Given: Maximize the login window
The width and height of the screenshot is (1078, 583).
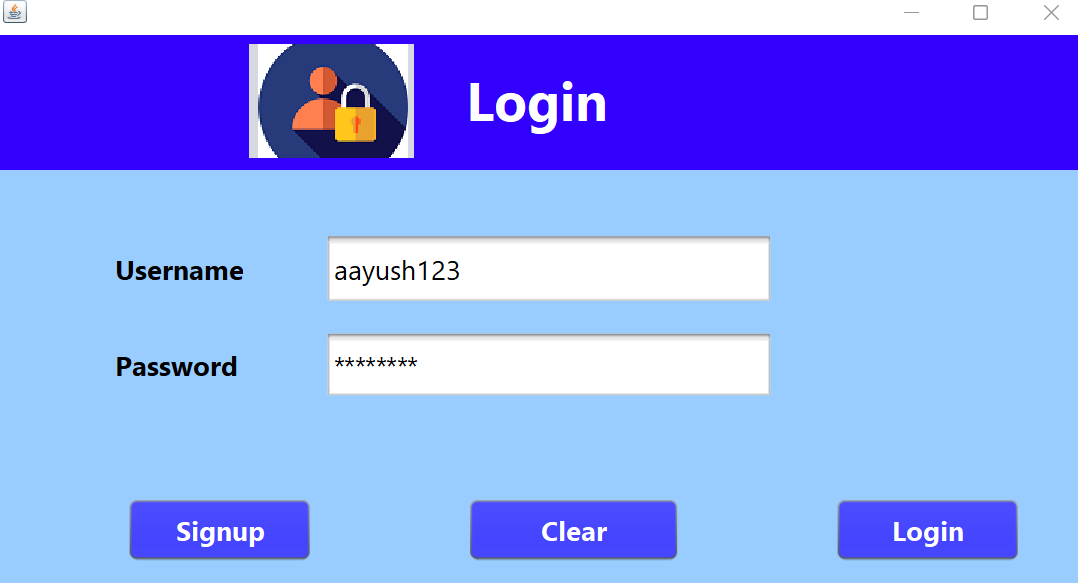Looking at the screenshot, I should point(980,12).
